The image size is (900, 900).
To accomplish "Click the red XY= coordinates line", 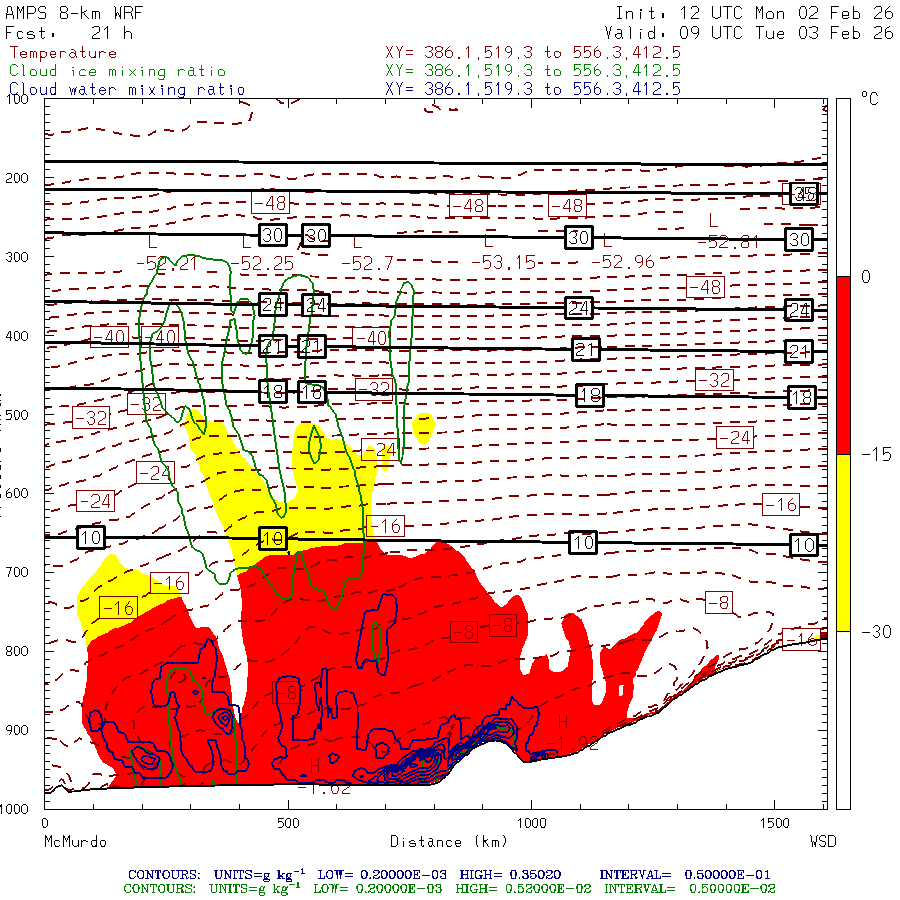I will point(533,53).
